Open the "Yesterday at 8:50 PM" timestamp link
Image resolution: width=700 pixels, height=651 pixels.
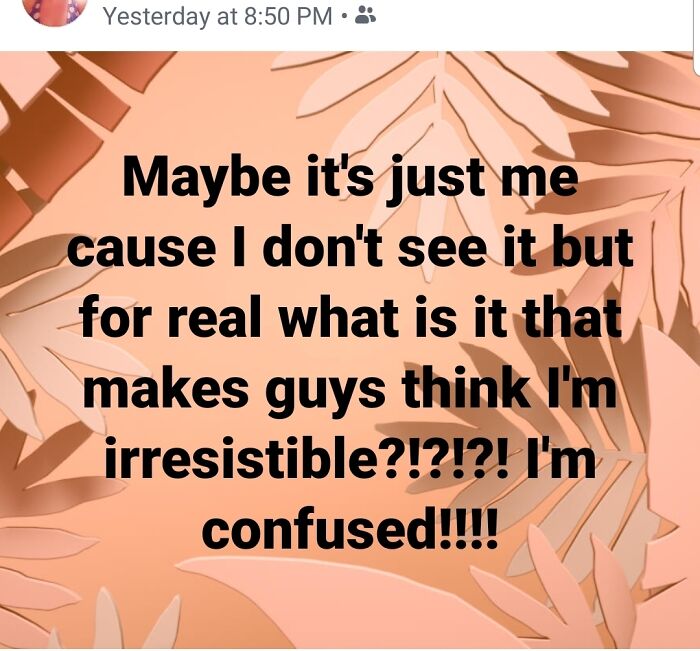[x=217, y=17]
